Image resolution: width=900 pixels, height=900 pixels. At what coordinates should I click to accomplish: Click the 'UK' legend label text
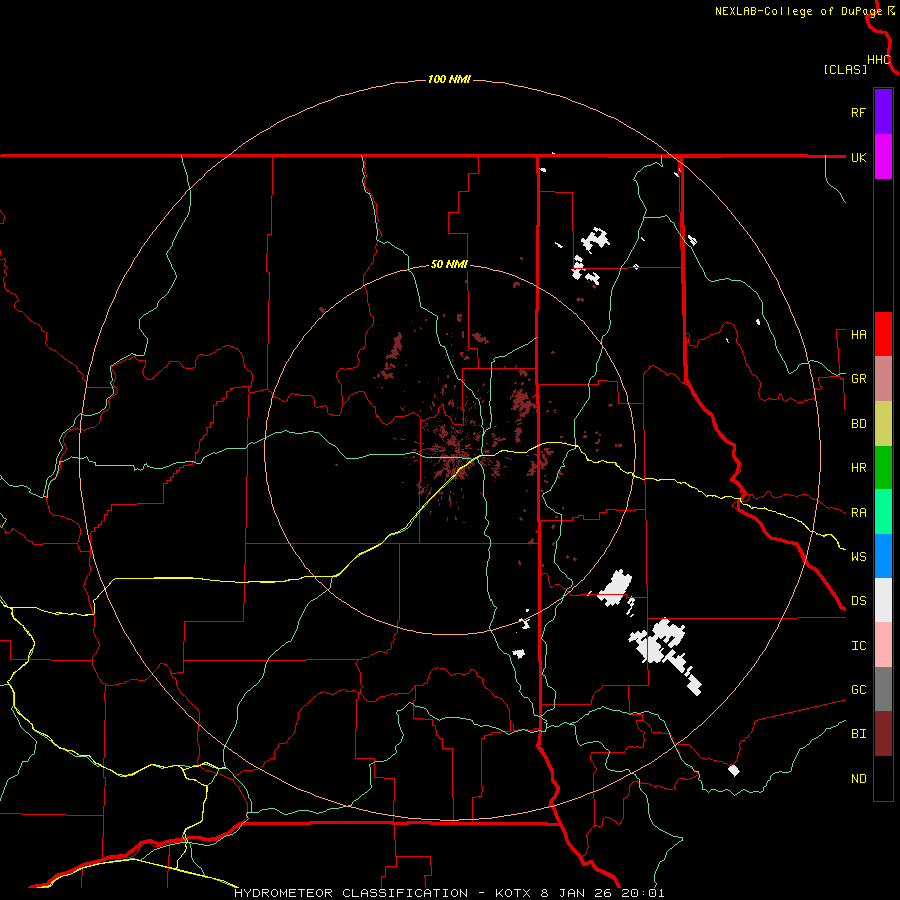858,157
